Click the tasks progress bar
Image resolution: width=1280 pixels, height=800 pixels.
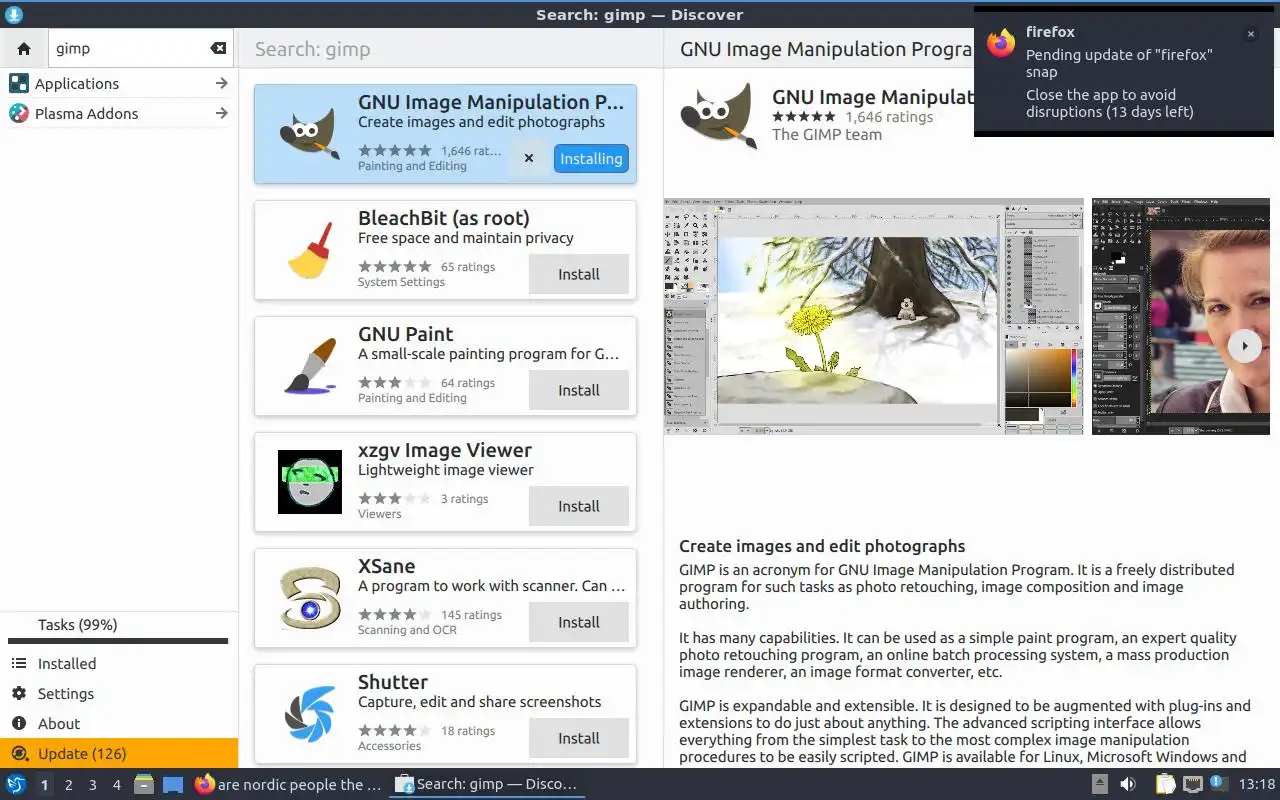click(x=118, y=641)
